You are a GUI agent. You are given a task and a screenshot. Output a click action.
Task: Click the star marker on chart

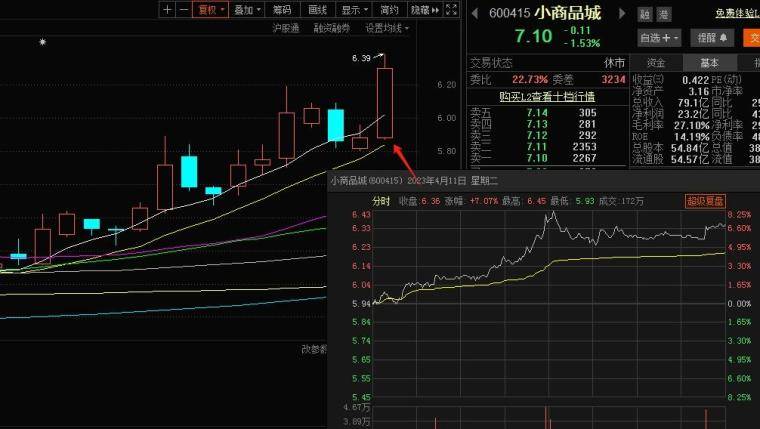43,42
